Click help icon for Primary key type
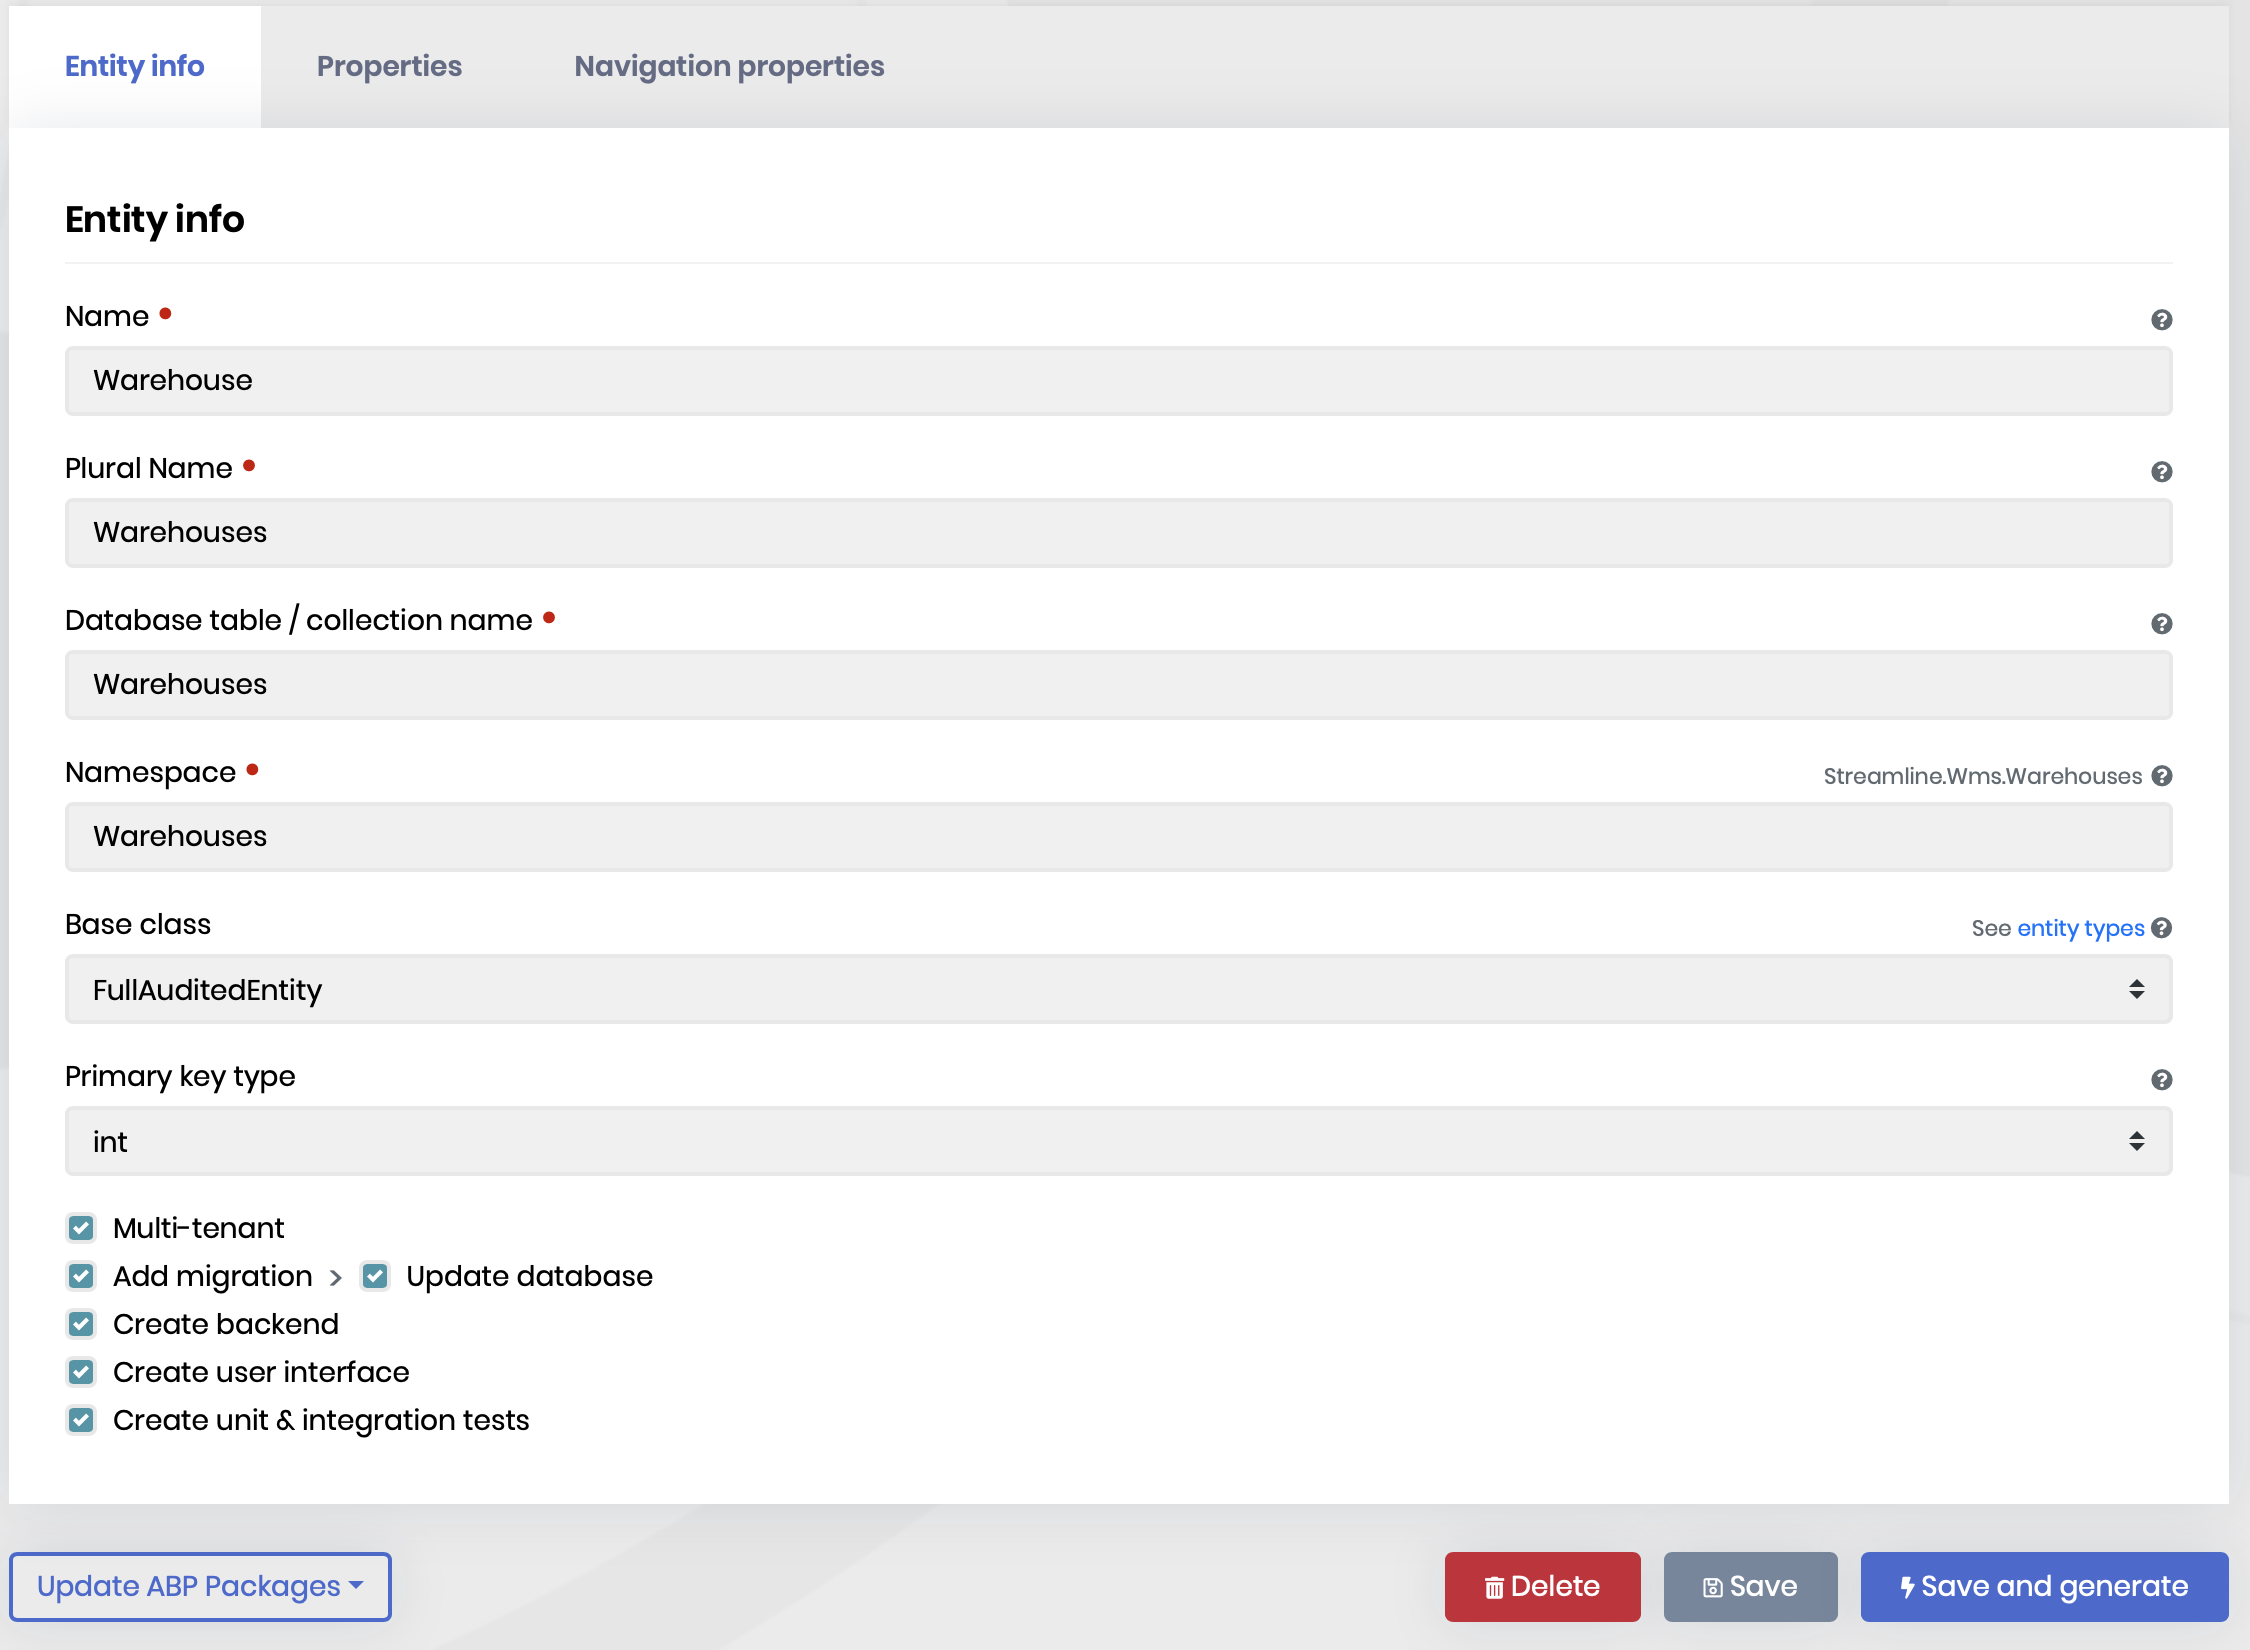The height and width of the screenshot is (1650, 2250). (2161, 1080)
